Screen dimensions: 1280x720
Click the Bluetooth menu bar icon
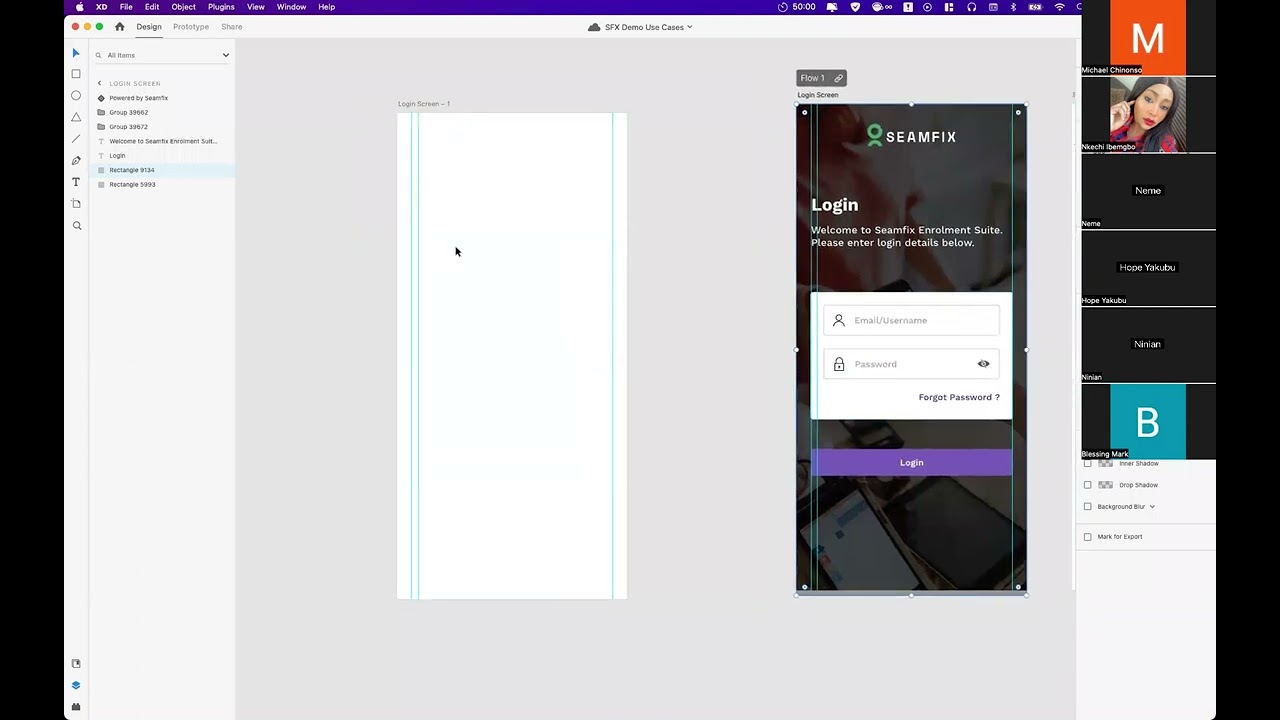click(x=1012, y=7)
